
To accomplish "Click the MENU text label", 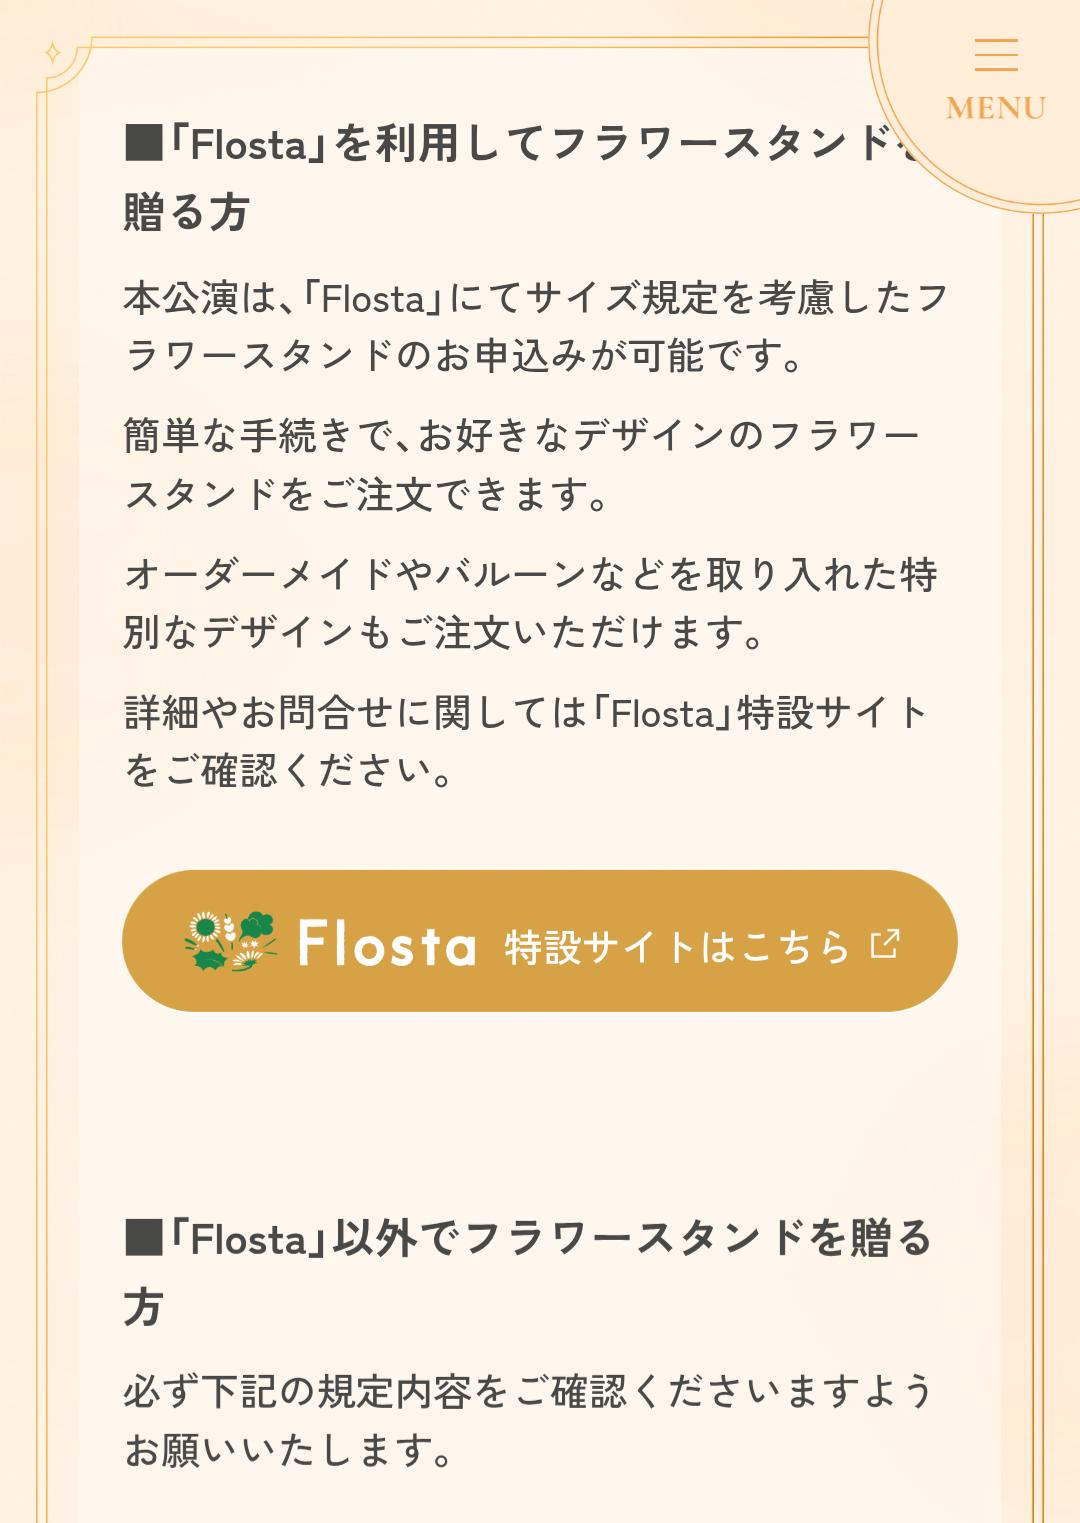I will (996, 108).
